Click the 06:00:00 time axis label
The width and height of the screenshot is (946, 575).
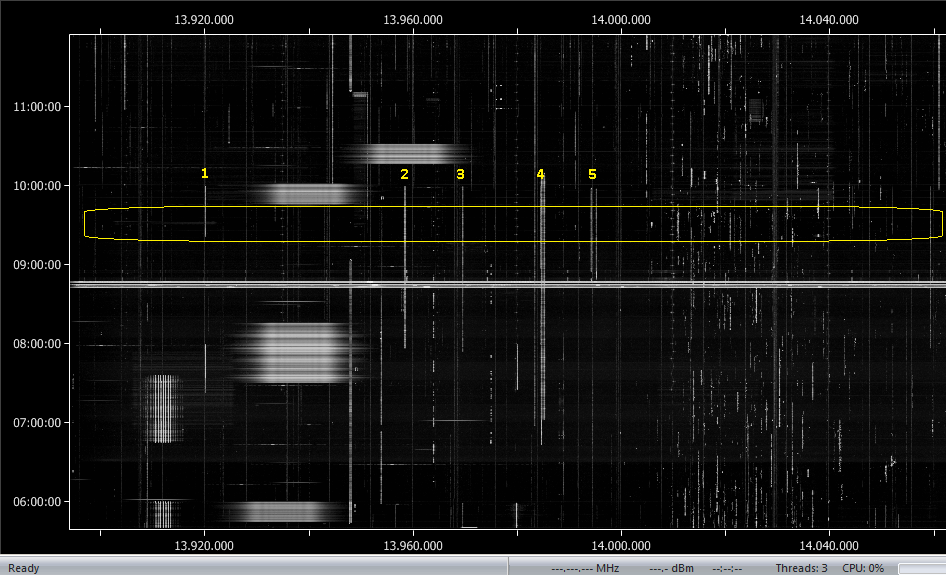pos(37,502)
